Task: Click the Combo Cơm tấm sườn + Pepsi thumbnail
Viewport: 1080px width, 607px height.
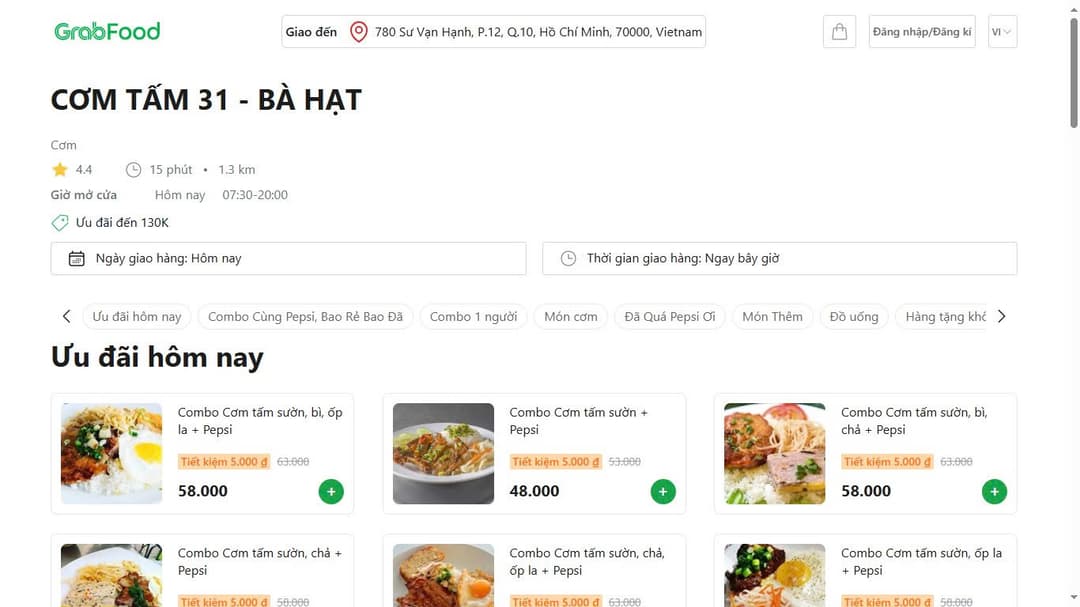Action: 442,453
